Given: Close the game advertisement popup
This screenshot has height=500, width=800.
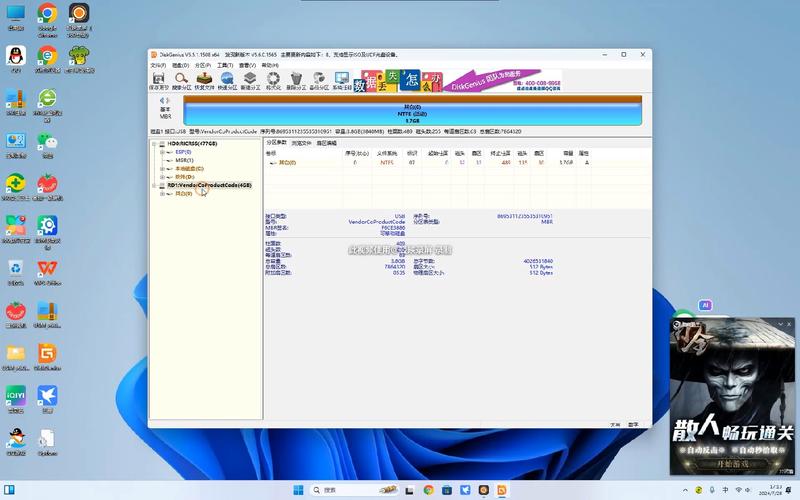Looking at the screenshot, I should coord(789,324).
